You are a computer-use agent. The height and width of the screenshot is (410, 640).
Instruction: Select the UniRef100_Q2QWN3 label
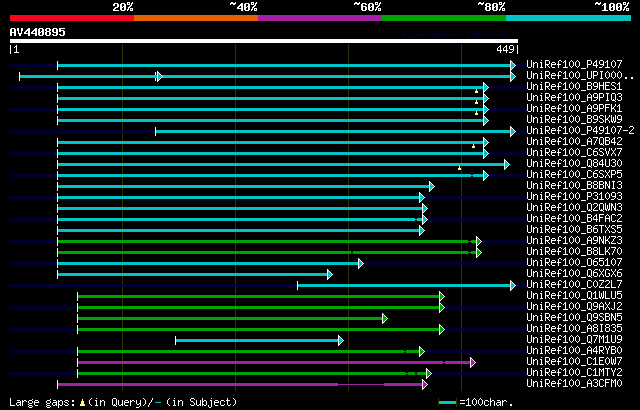(x=574, y=208)
